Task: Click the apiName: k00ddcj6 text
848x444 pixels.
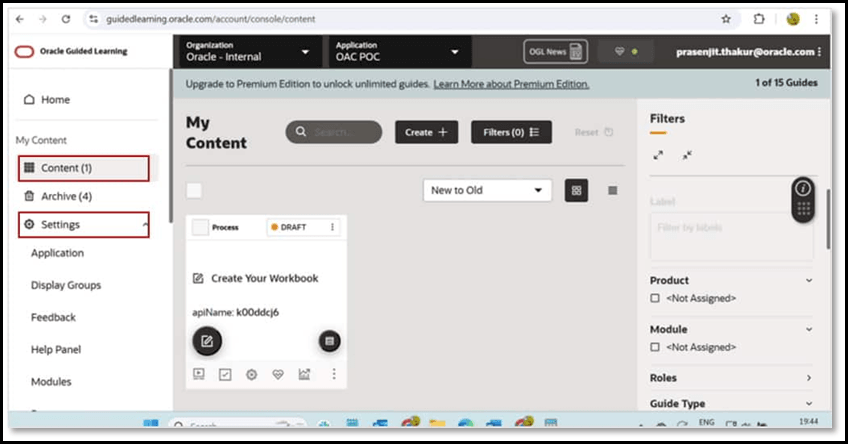Action: pyautogui.click(x=235, y=313)
